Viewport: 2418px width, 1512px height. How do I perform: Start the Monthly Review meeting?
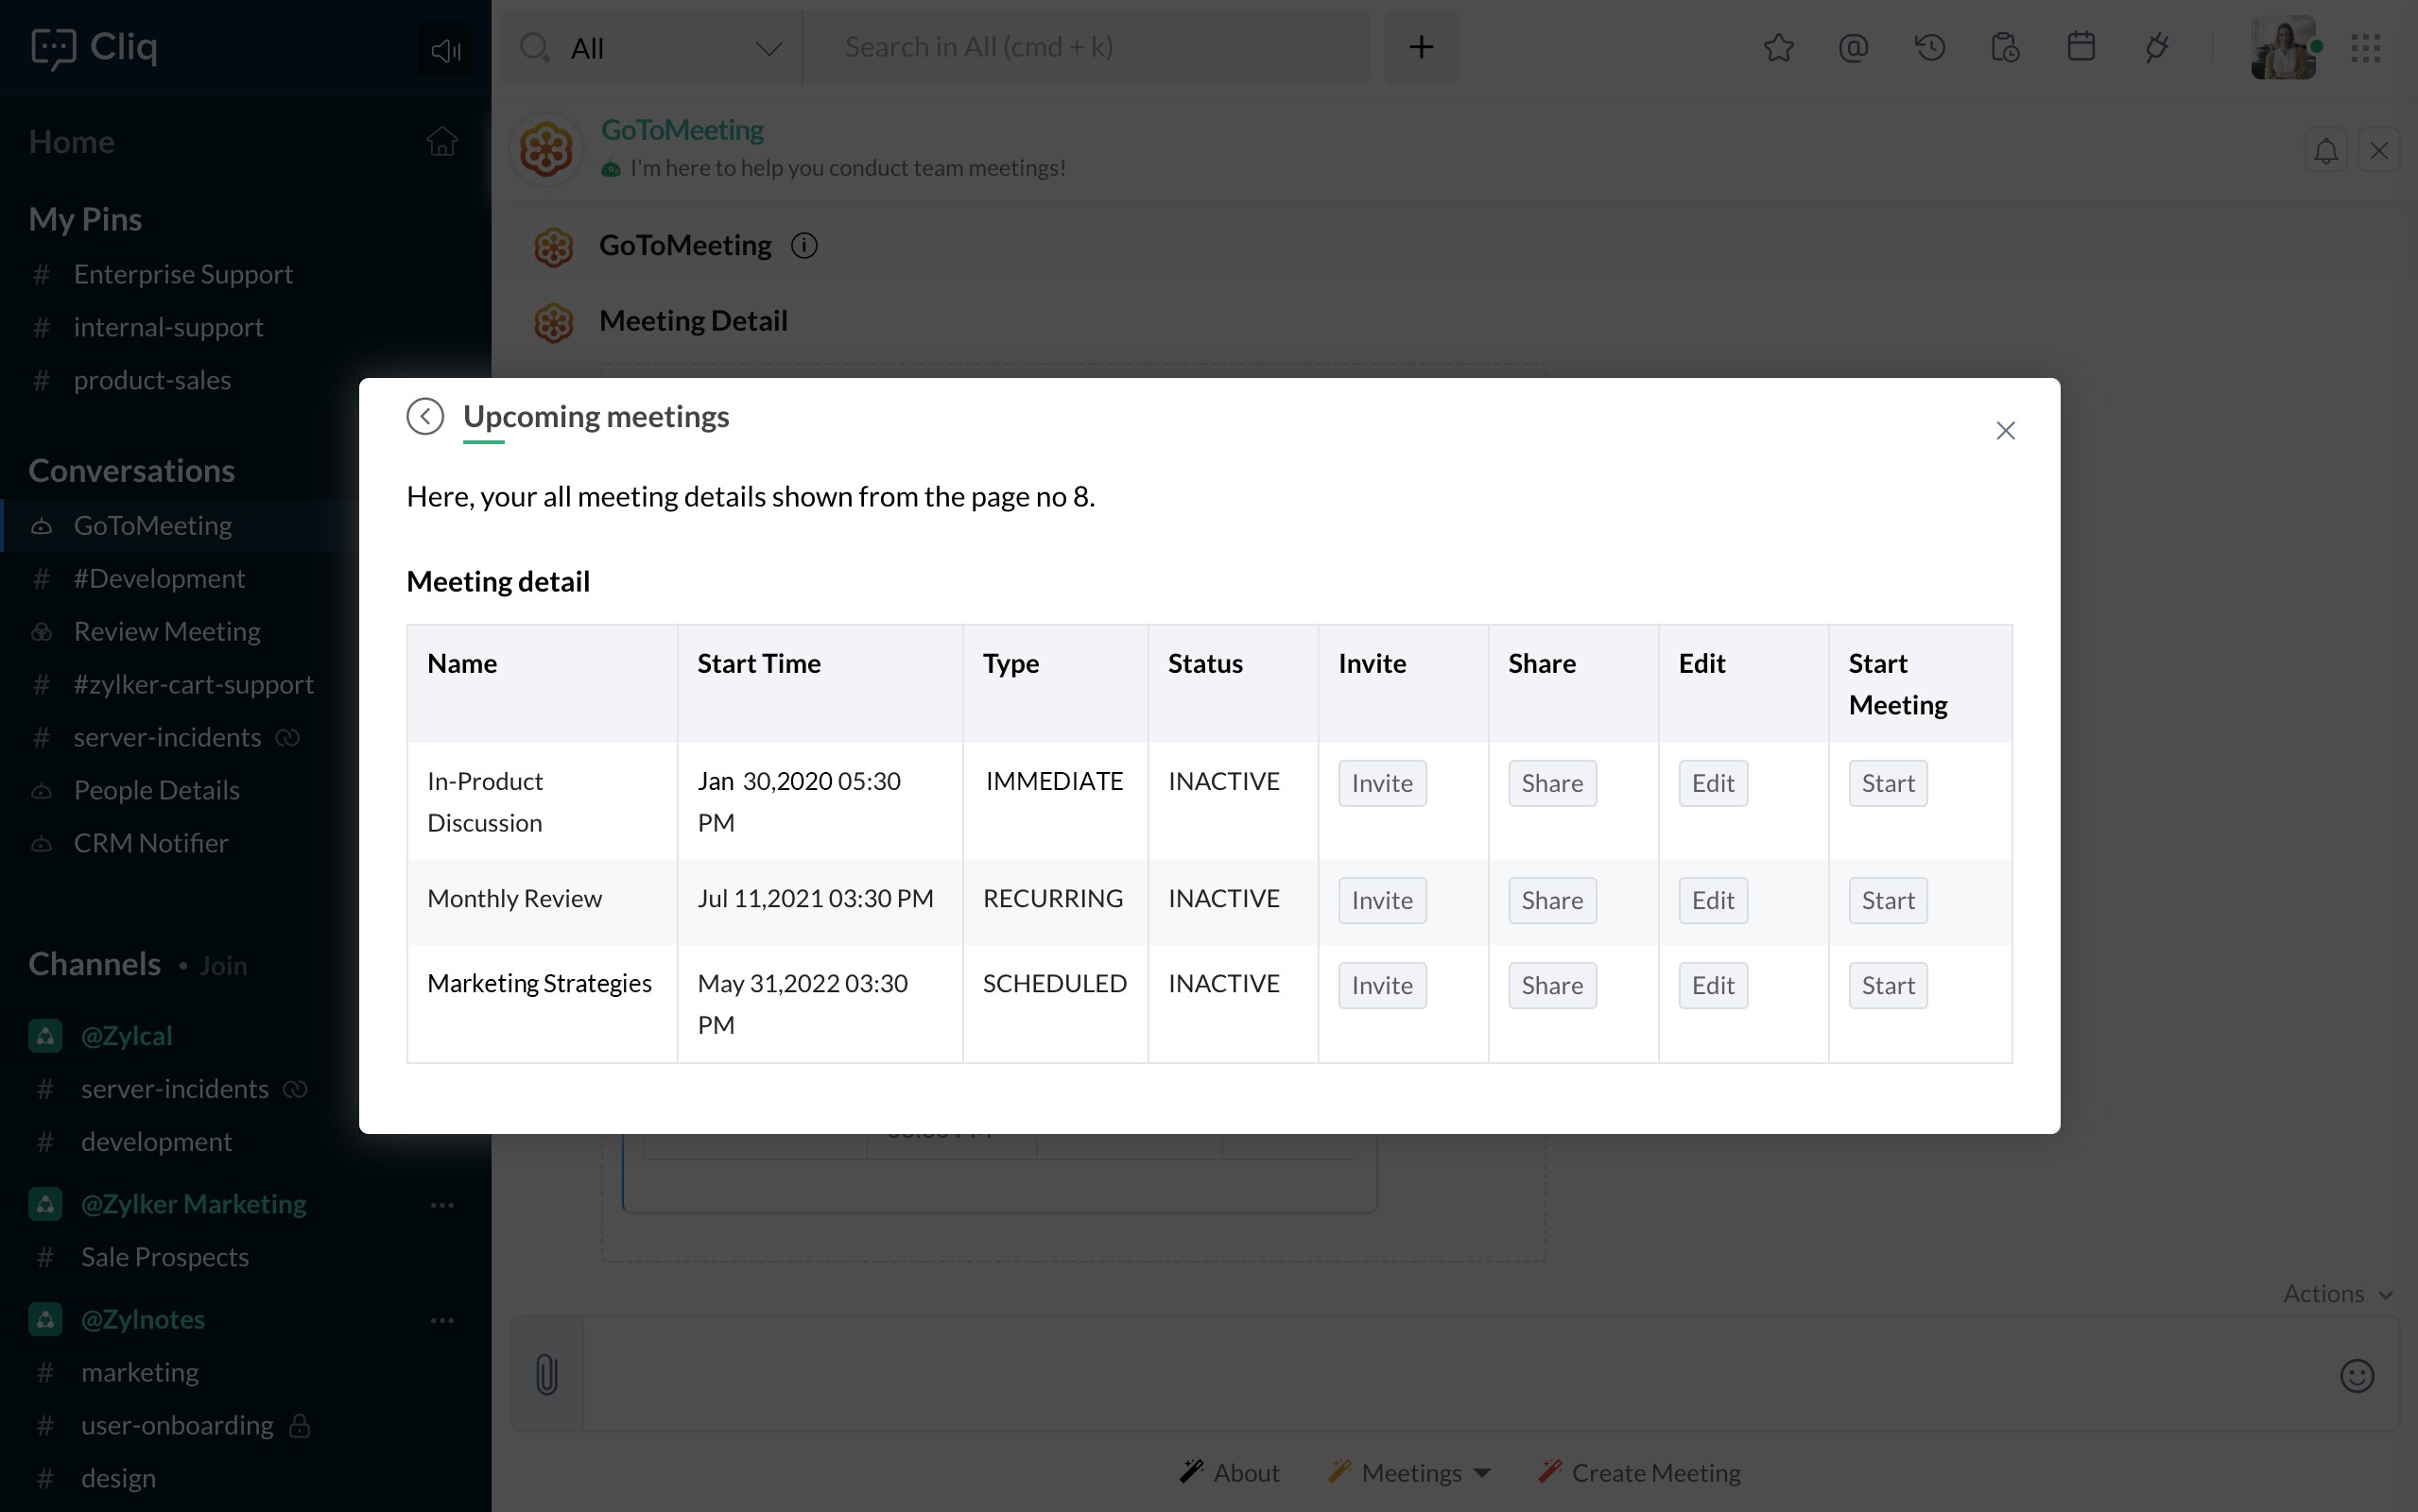(x=1888, y=900)
